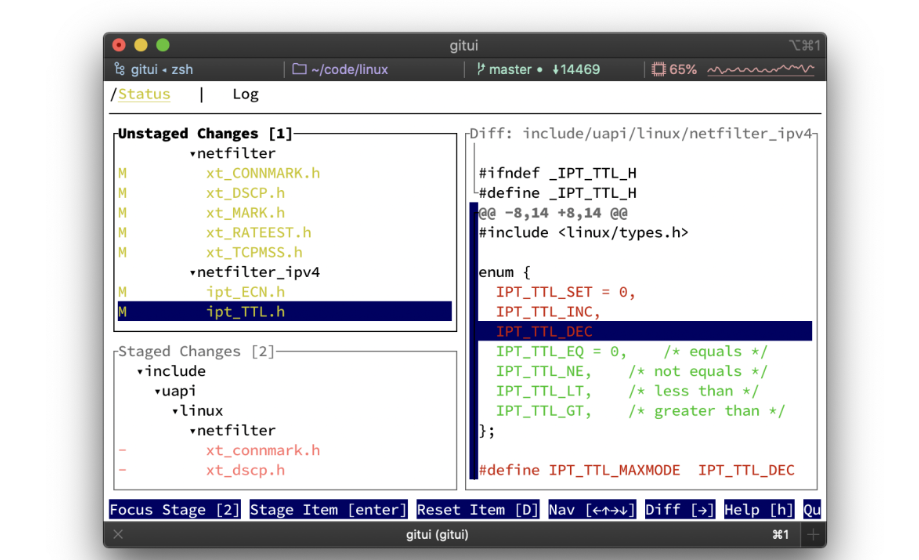Select highlighted ipt_TTL.h file
919x560 pixels.
pos(285,311)
